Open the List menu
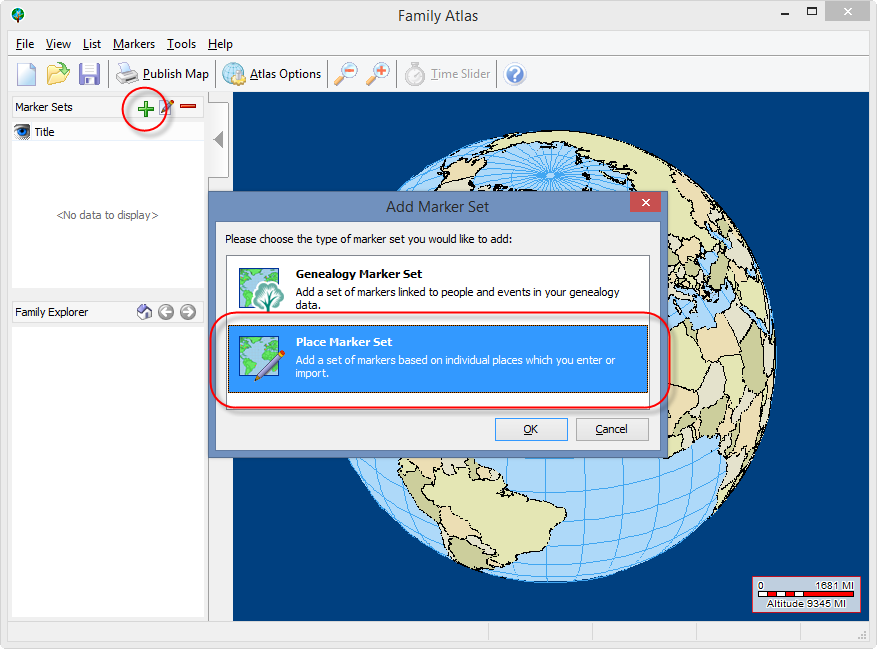Viewport: 877px width, 649px height. [92, 44]
